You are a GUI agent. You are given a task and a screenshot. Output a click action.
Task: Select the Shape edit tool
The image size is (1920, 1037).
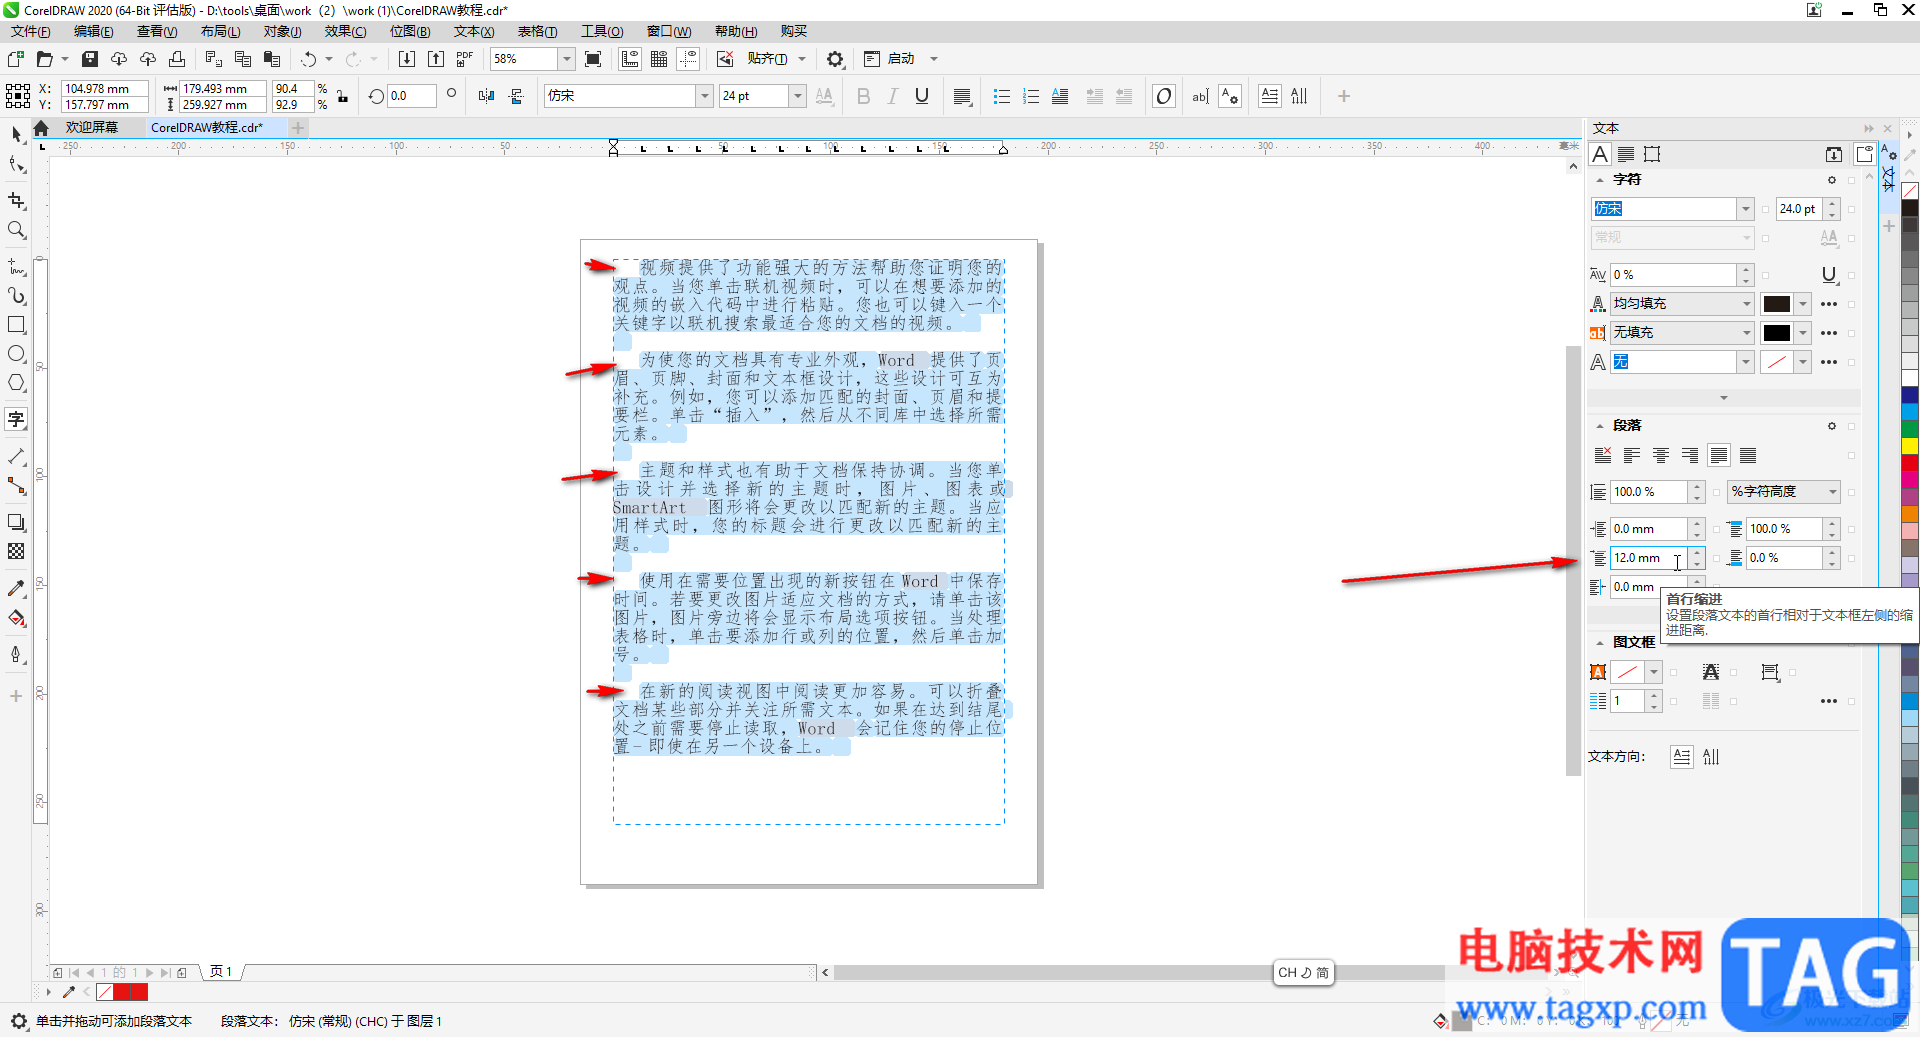(x=16, y=165)
